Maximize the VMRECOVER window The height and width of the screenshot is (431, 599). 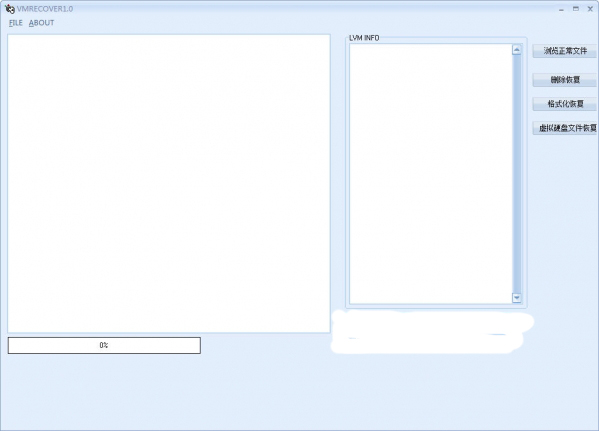click(576, 9)
